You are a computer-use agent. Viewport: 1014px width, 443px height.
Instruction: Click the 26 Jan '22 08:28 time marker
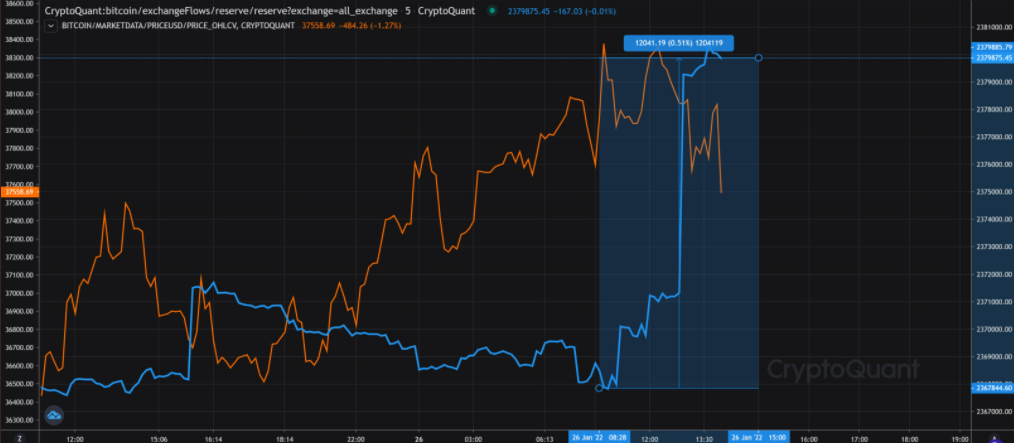tap(599, 438)
